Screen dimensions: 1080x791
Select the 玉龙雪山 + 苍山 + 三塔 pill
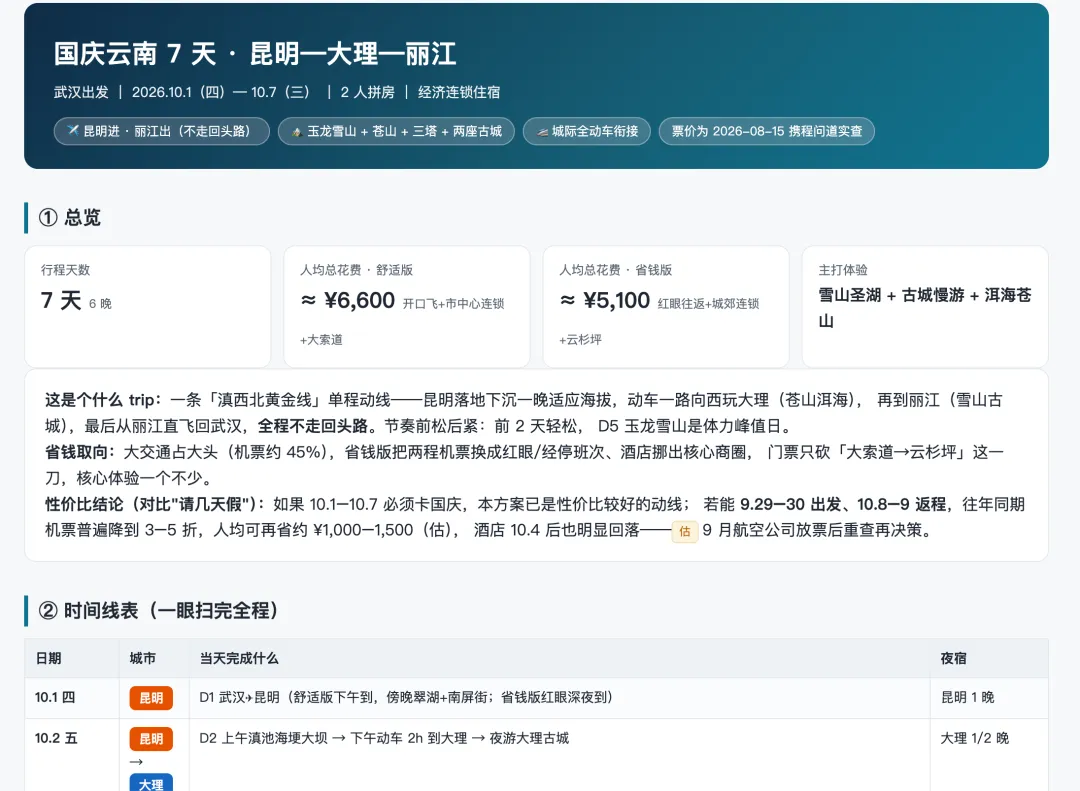tap(396, 131)
